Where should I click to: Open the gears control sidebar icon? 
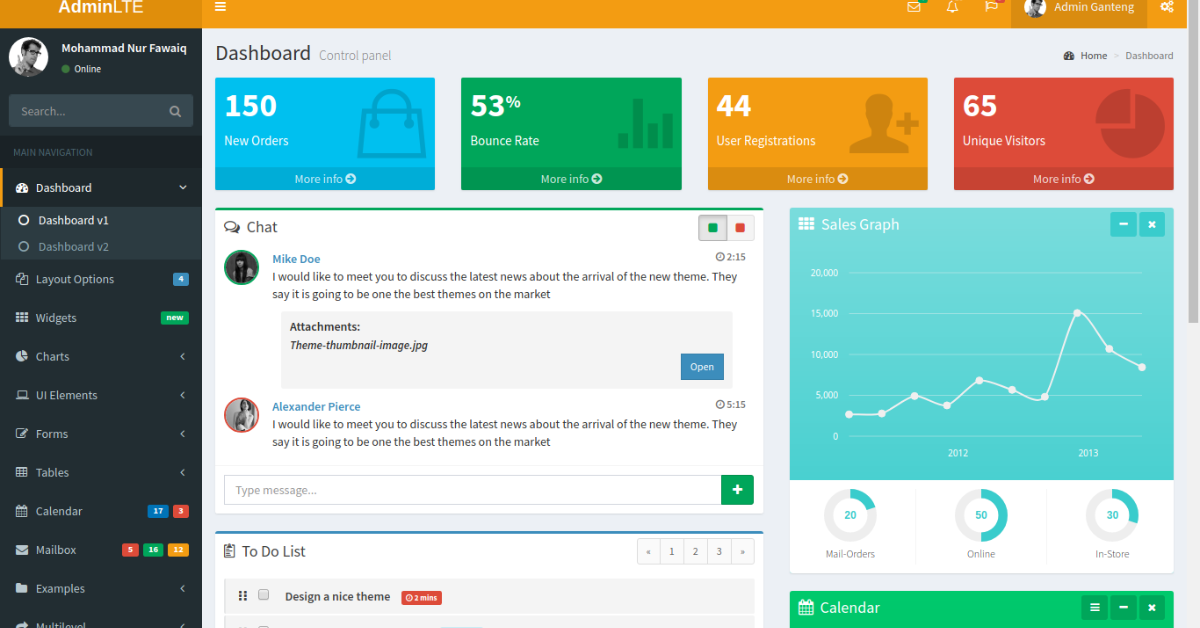1166,7
